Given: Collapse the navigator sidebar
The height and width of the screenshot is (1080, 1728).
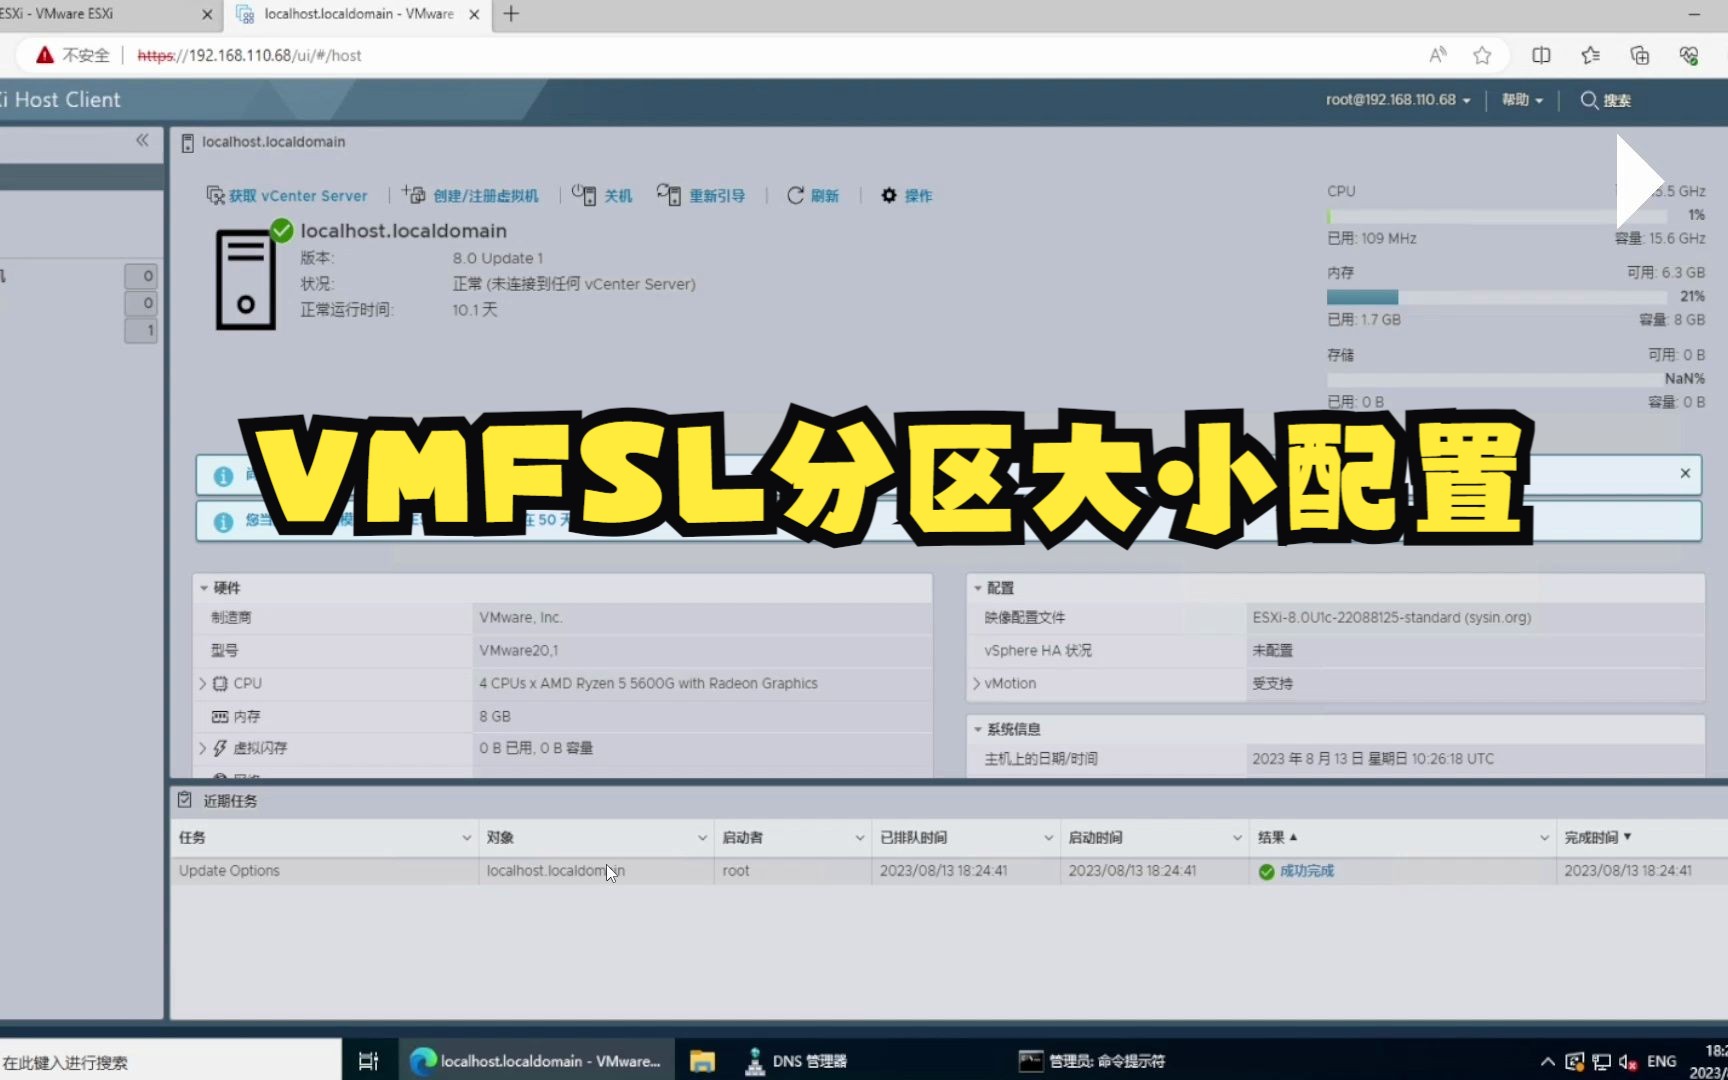Looking at the screenshot, I should (x=142, y=140).
